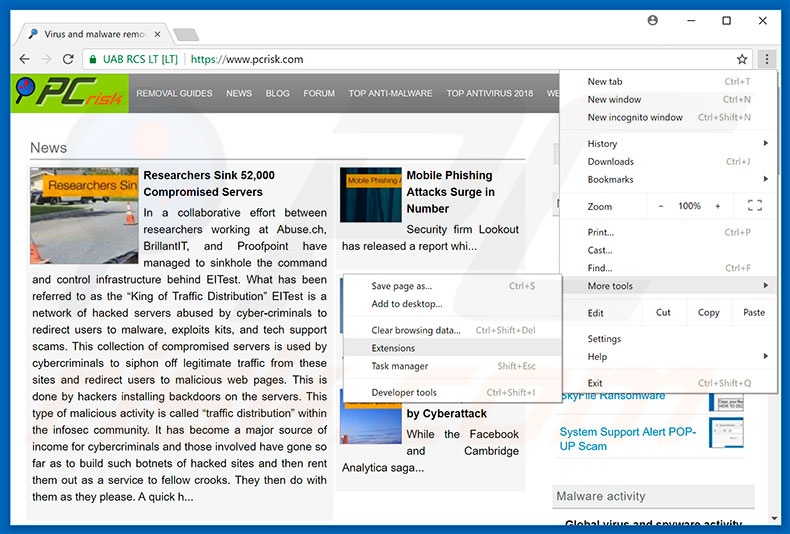Click the PCrisk logo
790x534 pixels.
70,93
